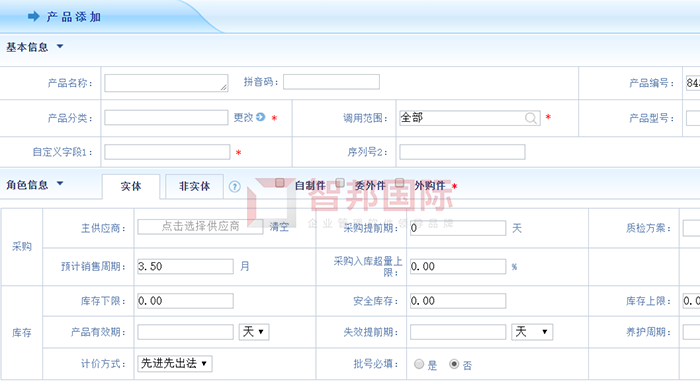700x384 pixels.
Task: Click the 调用范围 field showing 全部
Action: click(470, 118)
